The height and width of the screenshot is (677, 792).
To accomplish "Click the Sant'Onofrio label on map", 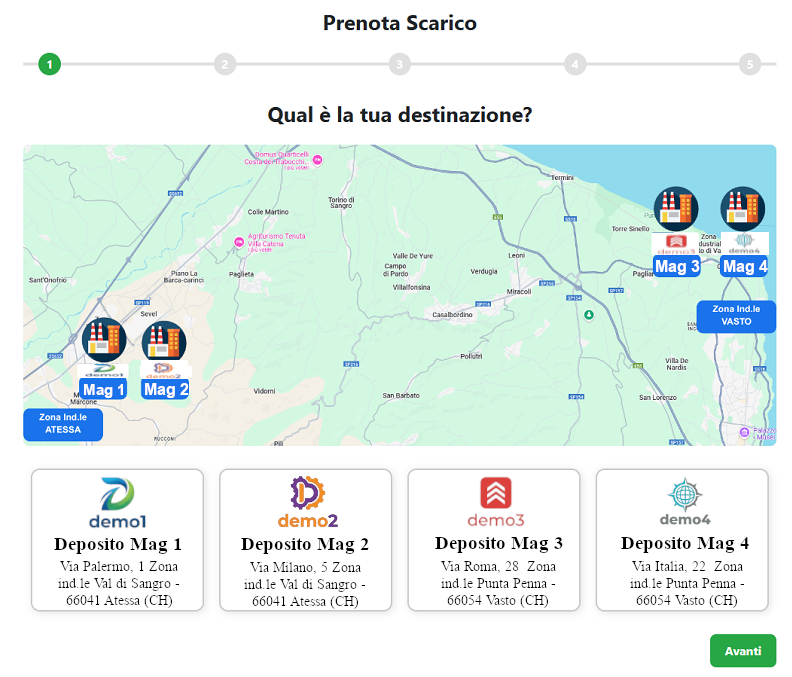I will pyautogui.click(x=48, y=280).
